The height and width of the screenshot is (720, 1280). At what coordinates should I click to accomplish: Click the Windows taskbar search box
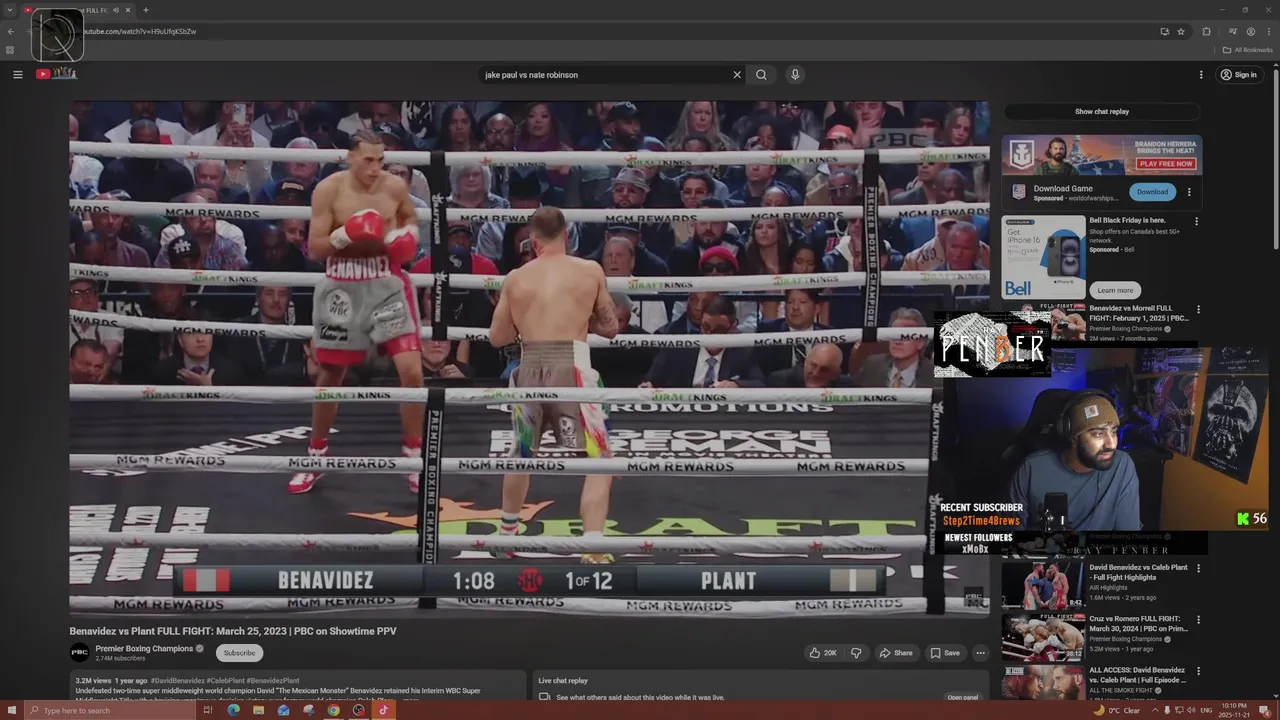click(108, 710)
